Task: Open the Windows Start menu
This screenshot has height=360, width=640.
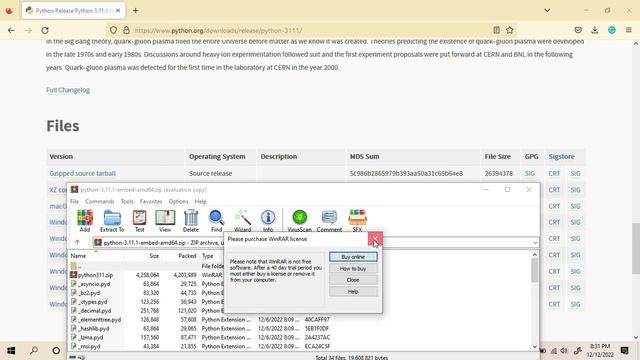Action: point(11,350)
